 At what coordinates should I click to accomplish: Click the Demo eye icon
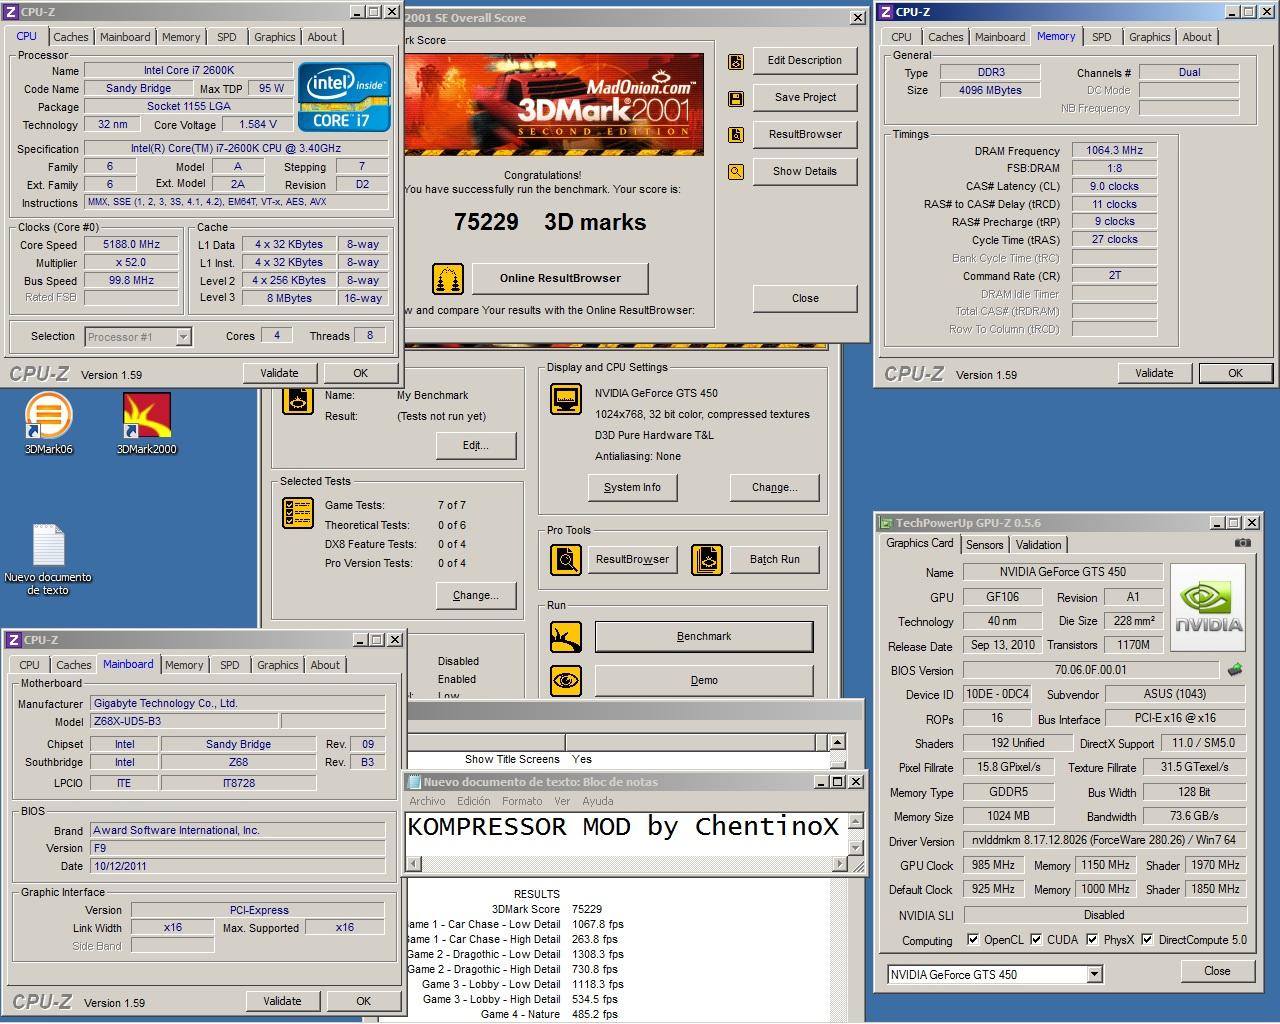point(566,680)
